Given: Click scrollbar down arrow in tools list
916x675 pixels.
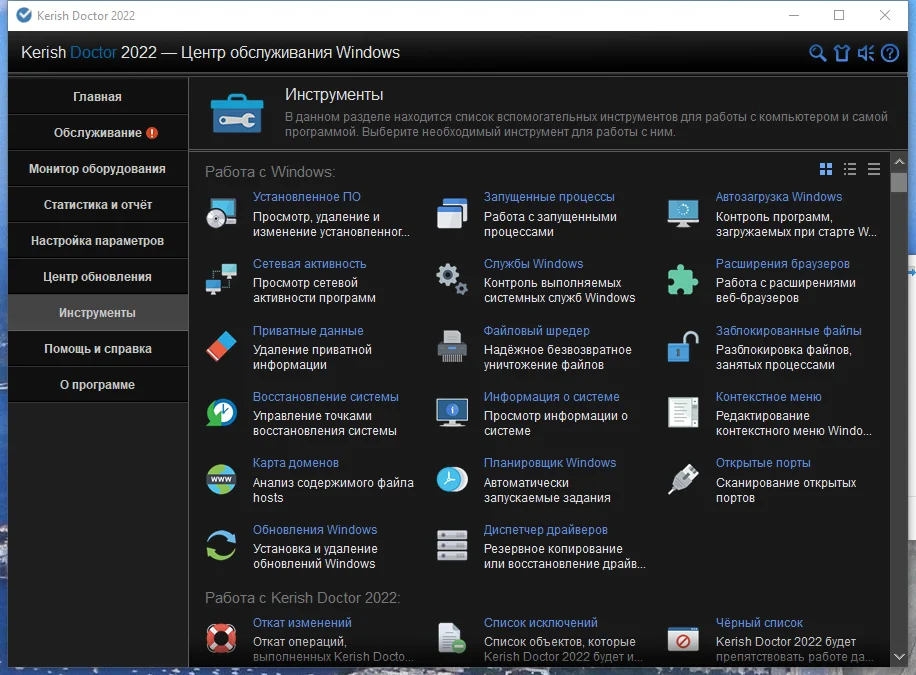Looking at the screenshot, I should click(899, 657).
